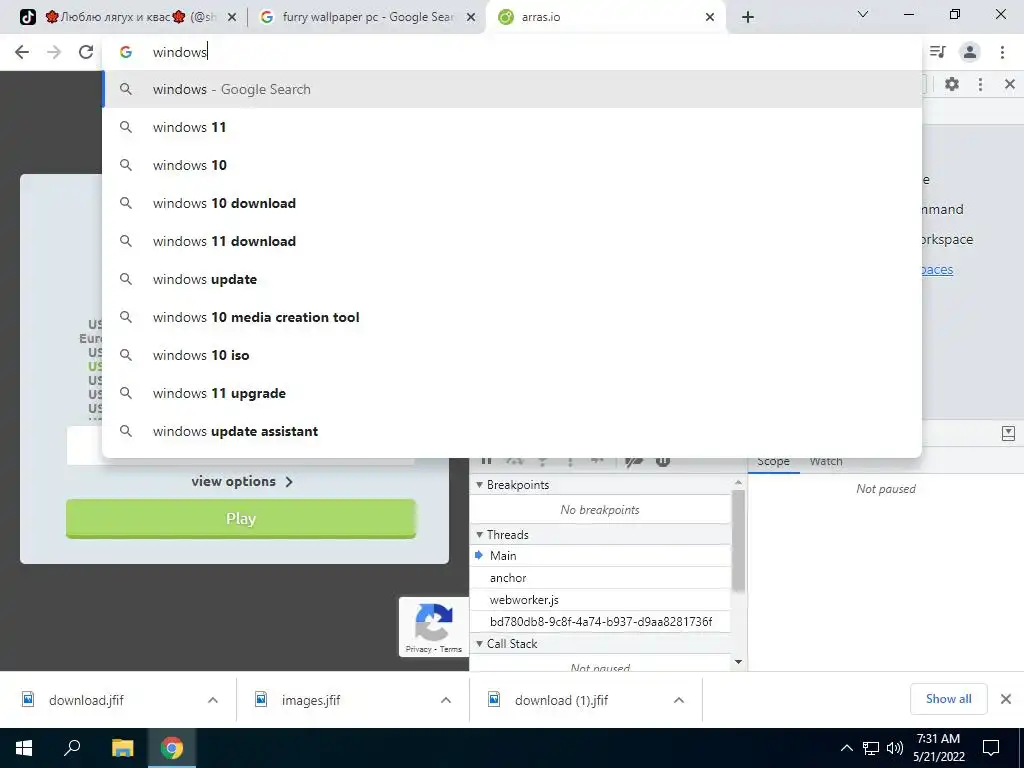Close the DevTools panel

(1010, 84)
